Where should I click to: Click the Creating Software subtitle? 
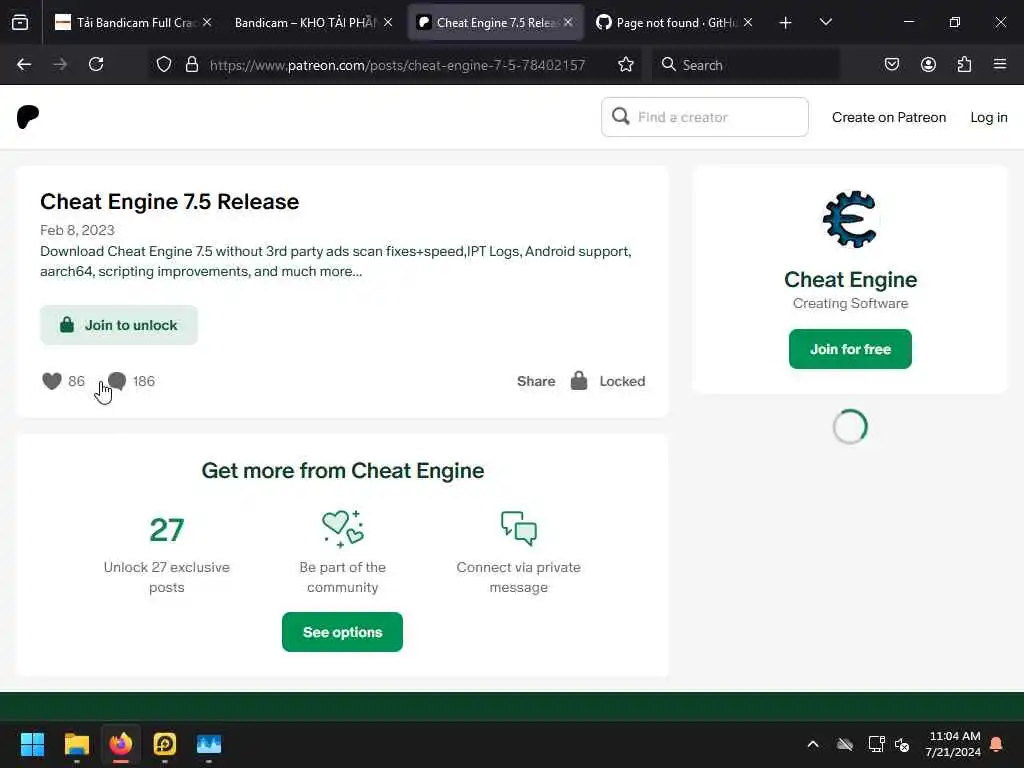[850, 304]
